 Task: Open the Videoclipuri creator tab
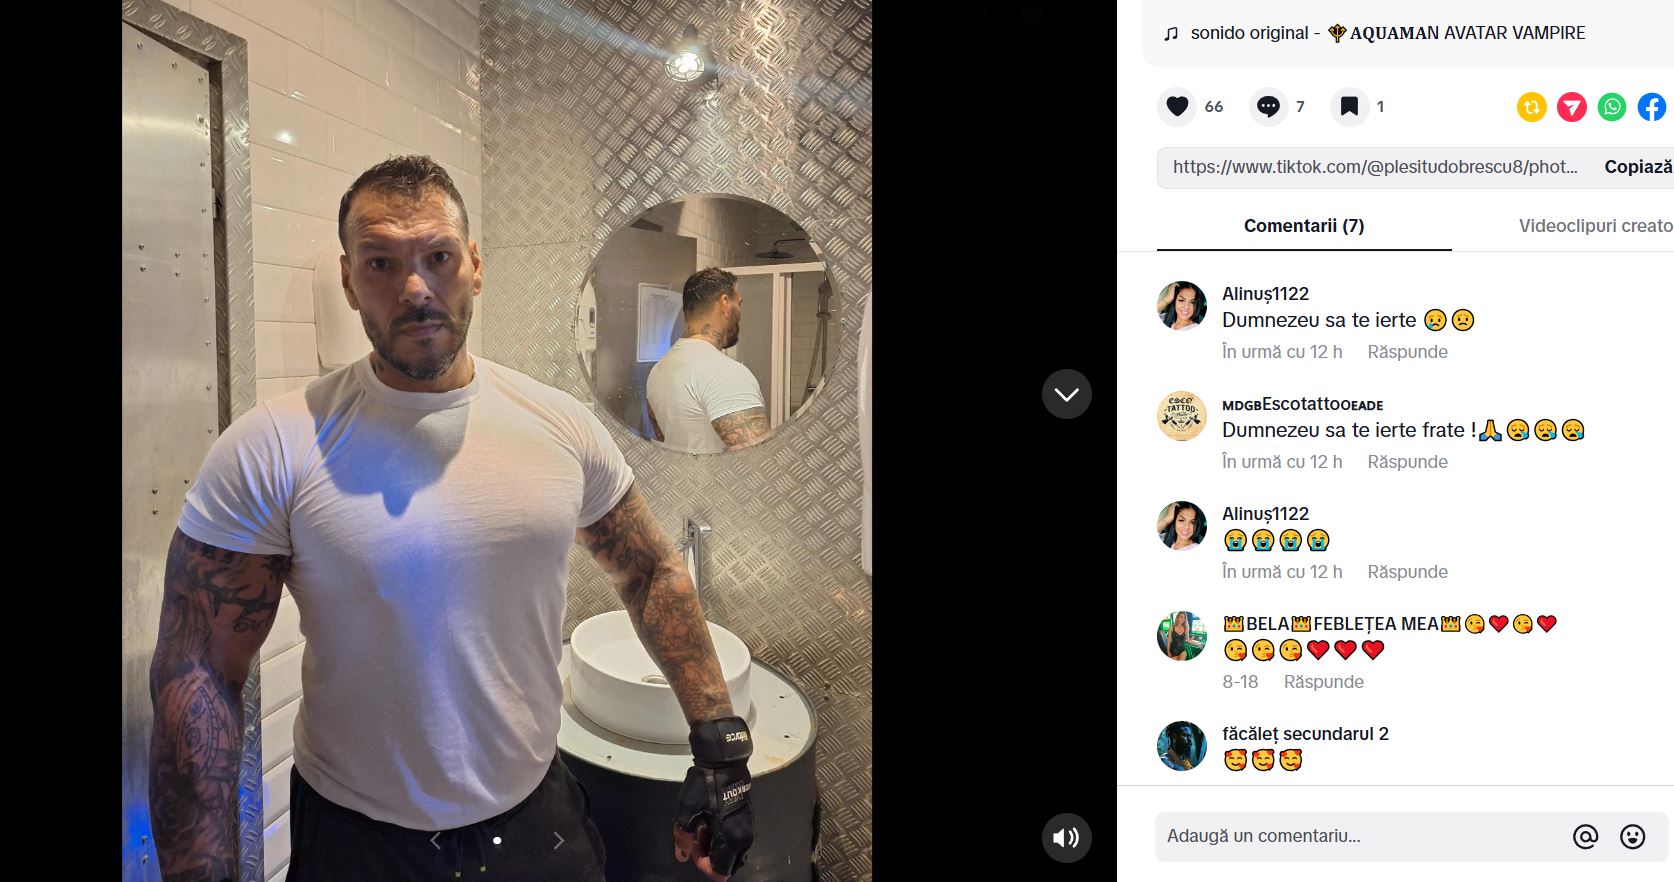1595,226
